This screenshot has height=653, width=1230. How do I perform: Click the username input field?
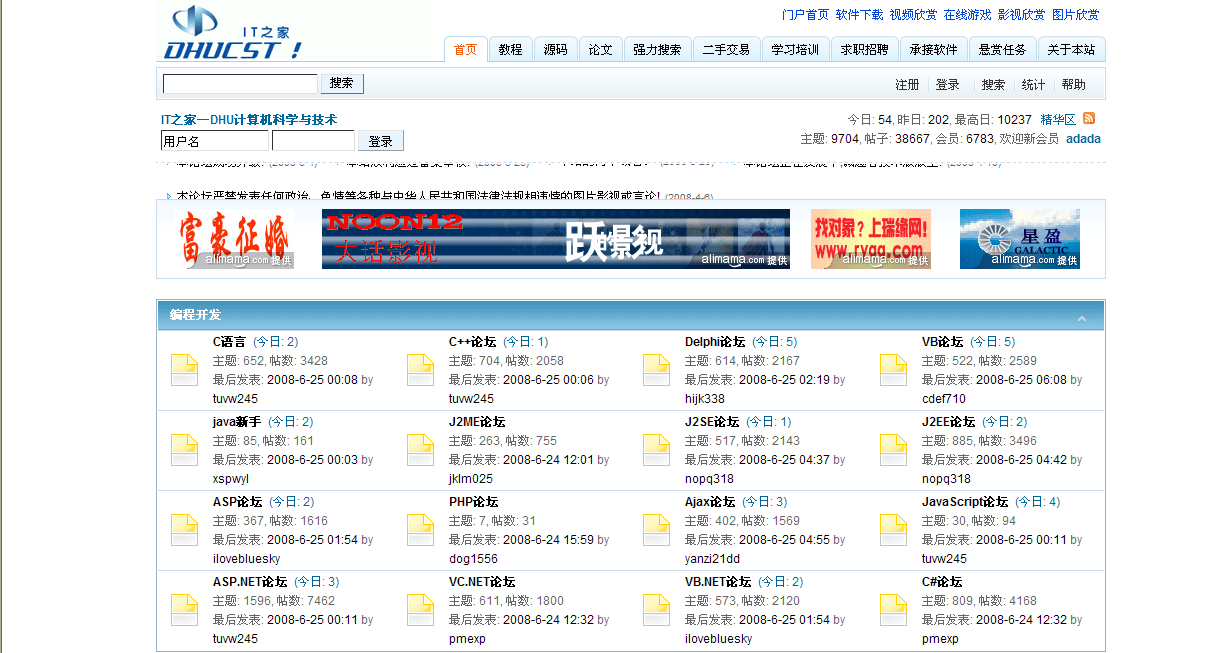(x=214, y=141)
